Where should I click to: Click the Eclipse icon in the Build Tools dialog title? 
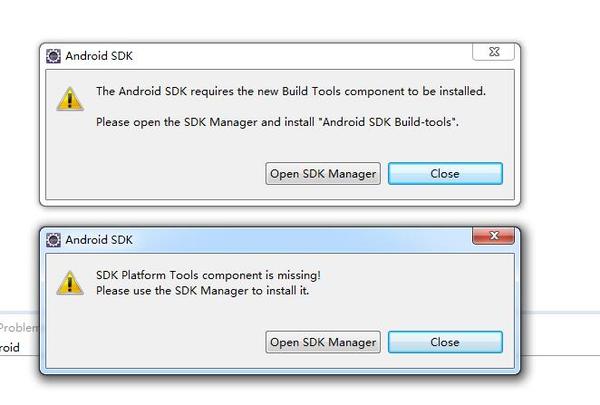(x=53, y=56)
